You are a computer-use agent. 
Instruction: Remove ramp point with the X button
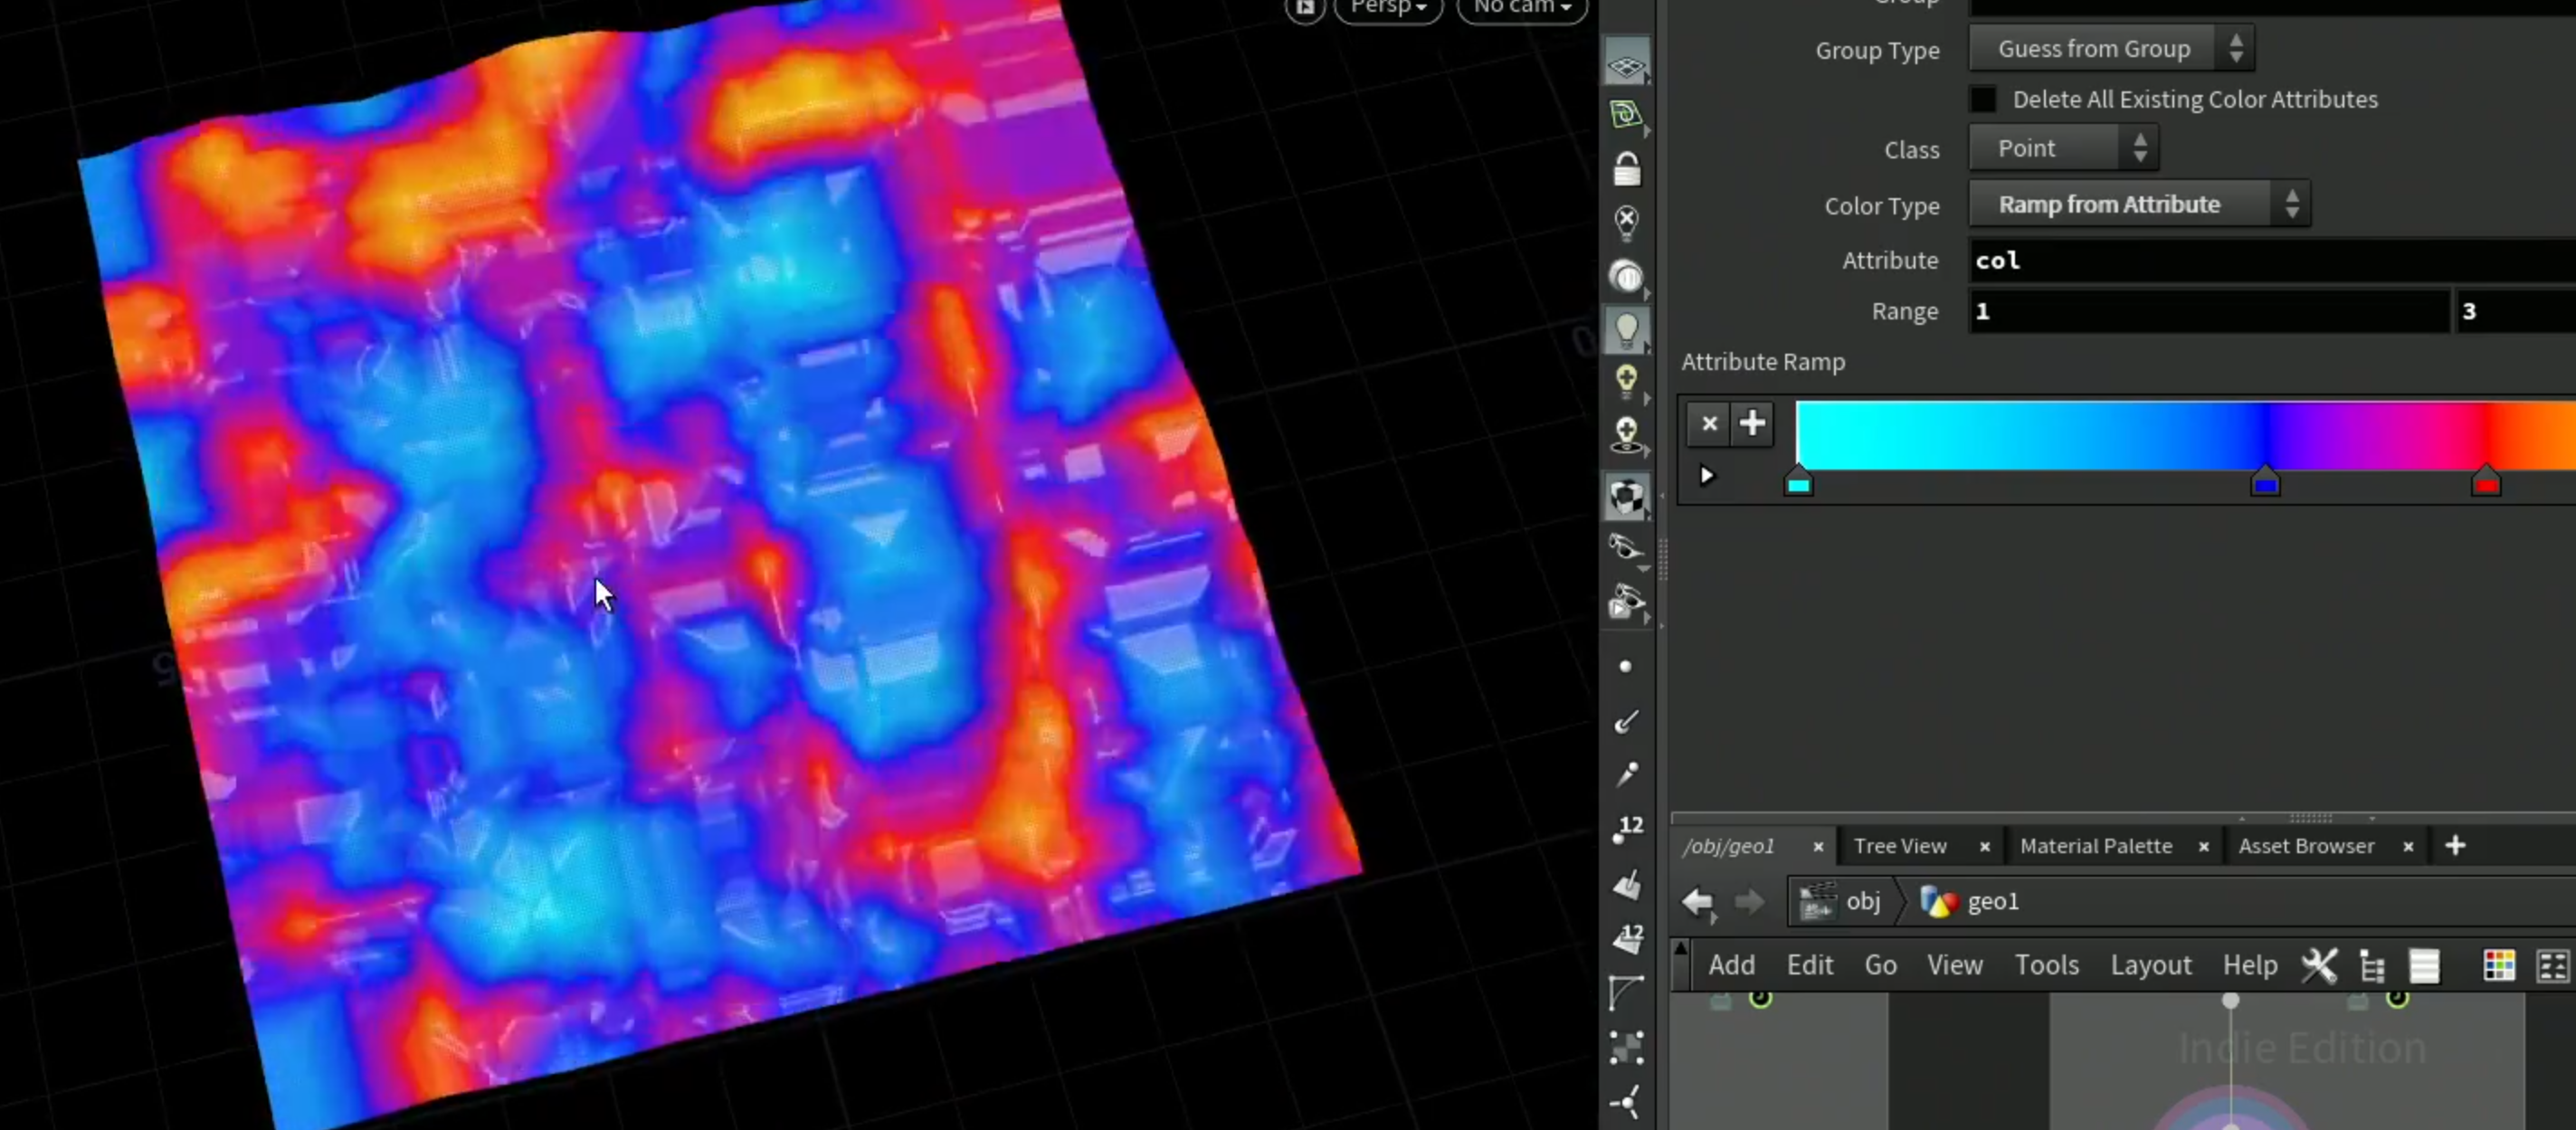click(x=1709, y=423)
